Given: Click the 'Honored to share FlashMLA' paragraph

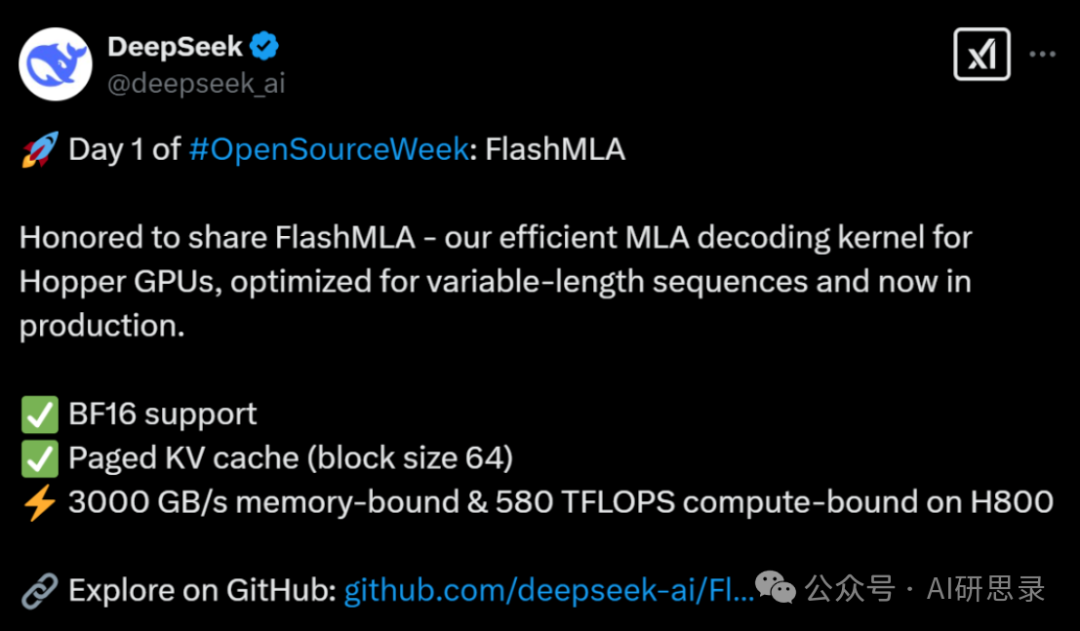Looking at the screenshot, I should (x=496, y=282).
